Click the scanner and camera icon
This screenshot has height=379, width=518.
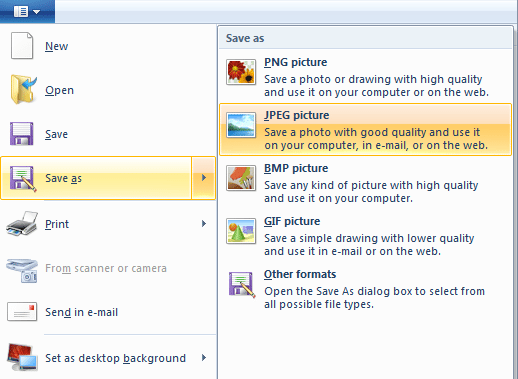22,270
